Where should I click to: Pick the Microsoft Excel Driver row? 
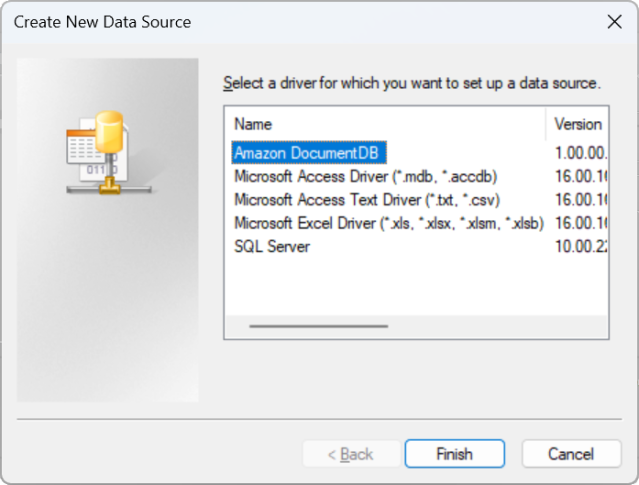(388, 222)
